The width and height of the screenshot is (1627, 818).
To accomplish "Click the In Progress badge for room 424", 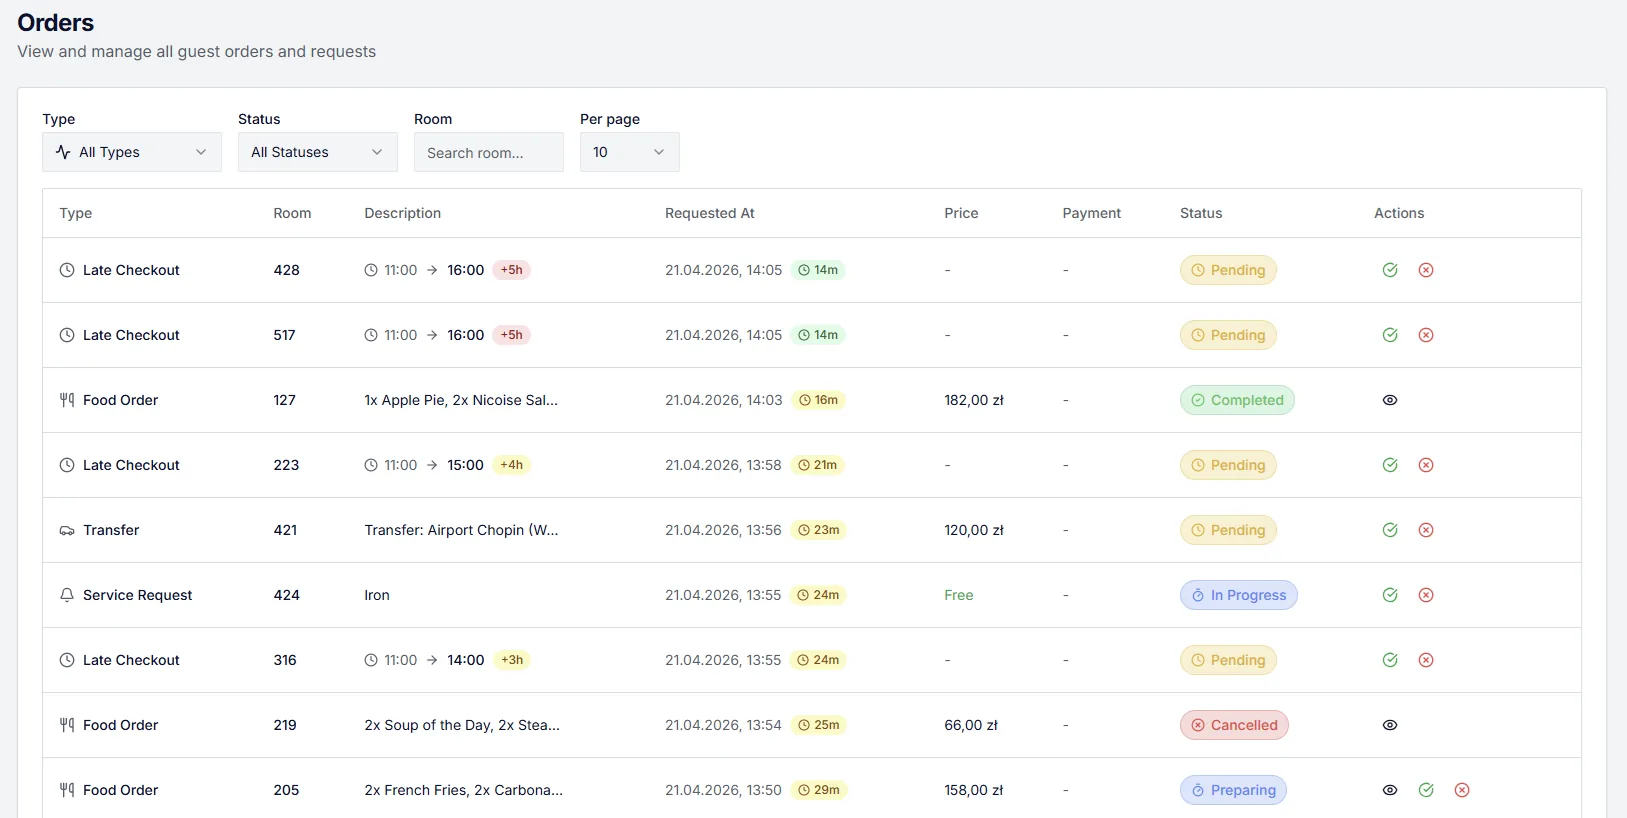I will (1239, 595).
